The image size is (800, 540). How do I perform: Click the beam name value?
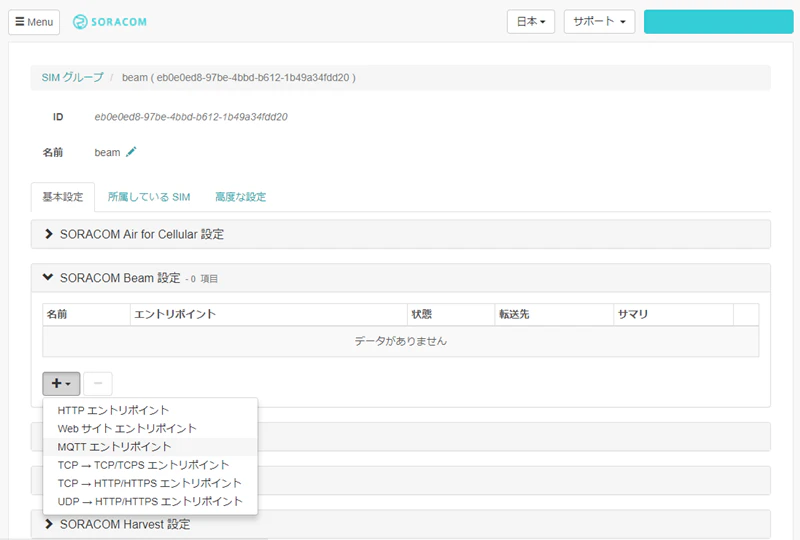(x=107, y=153)
